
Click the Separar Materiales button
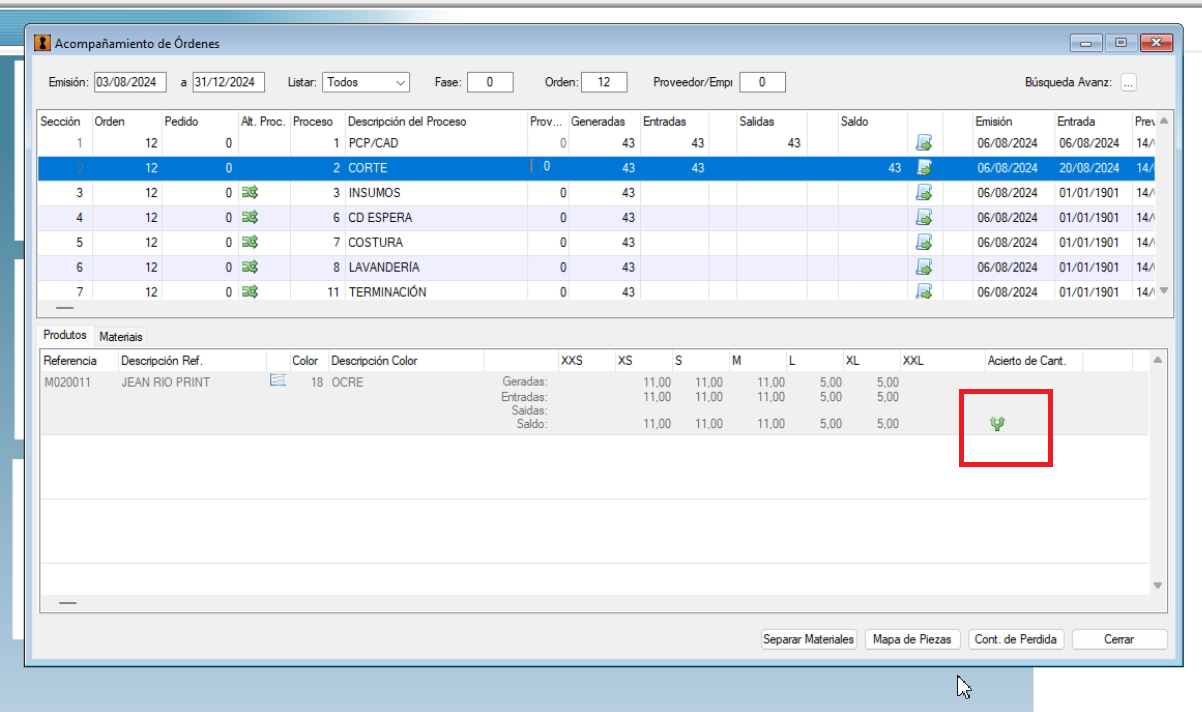[x=809, y=639]
